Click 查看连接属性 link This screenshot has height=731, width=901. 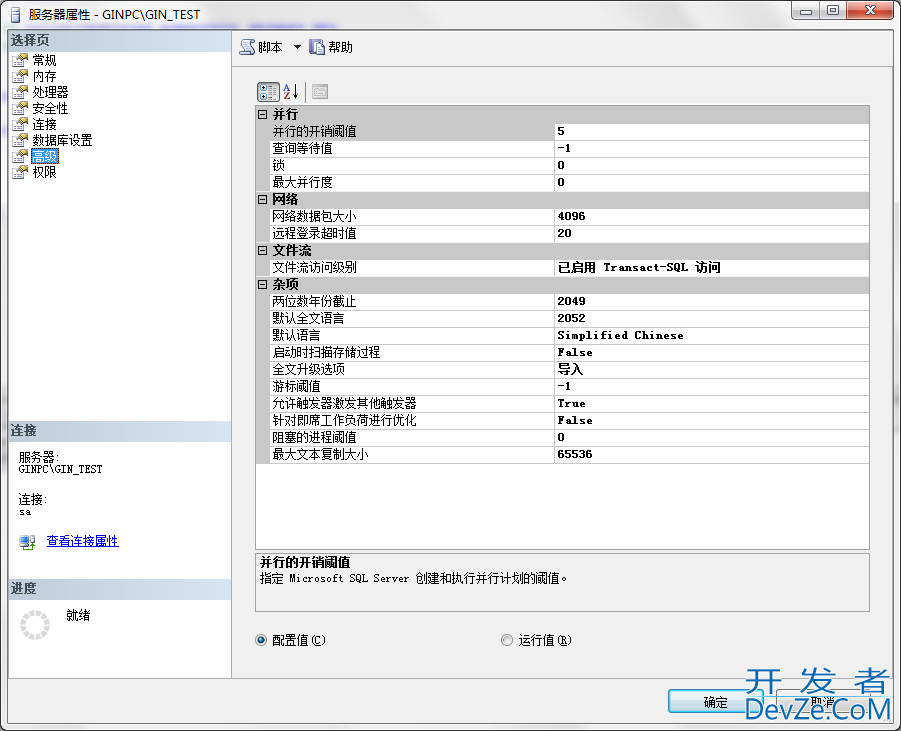(82, 541)
